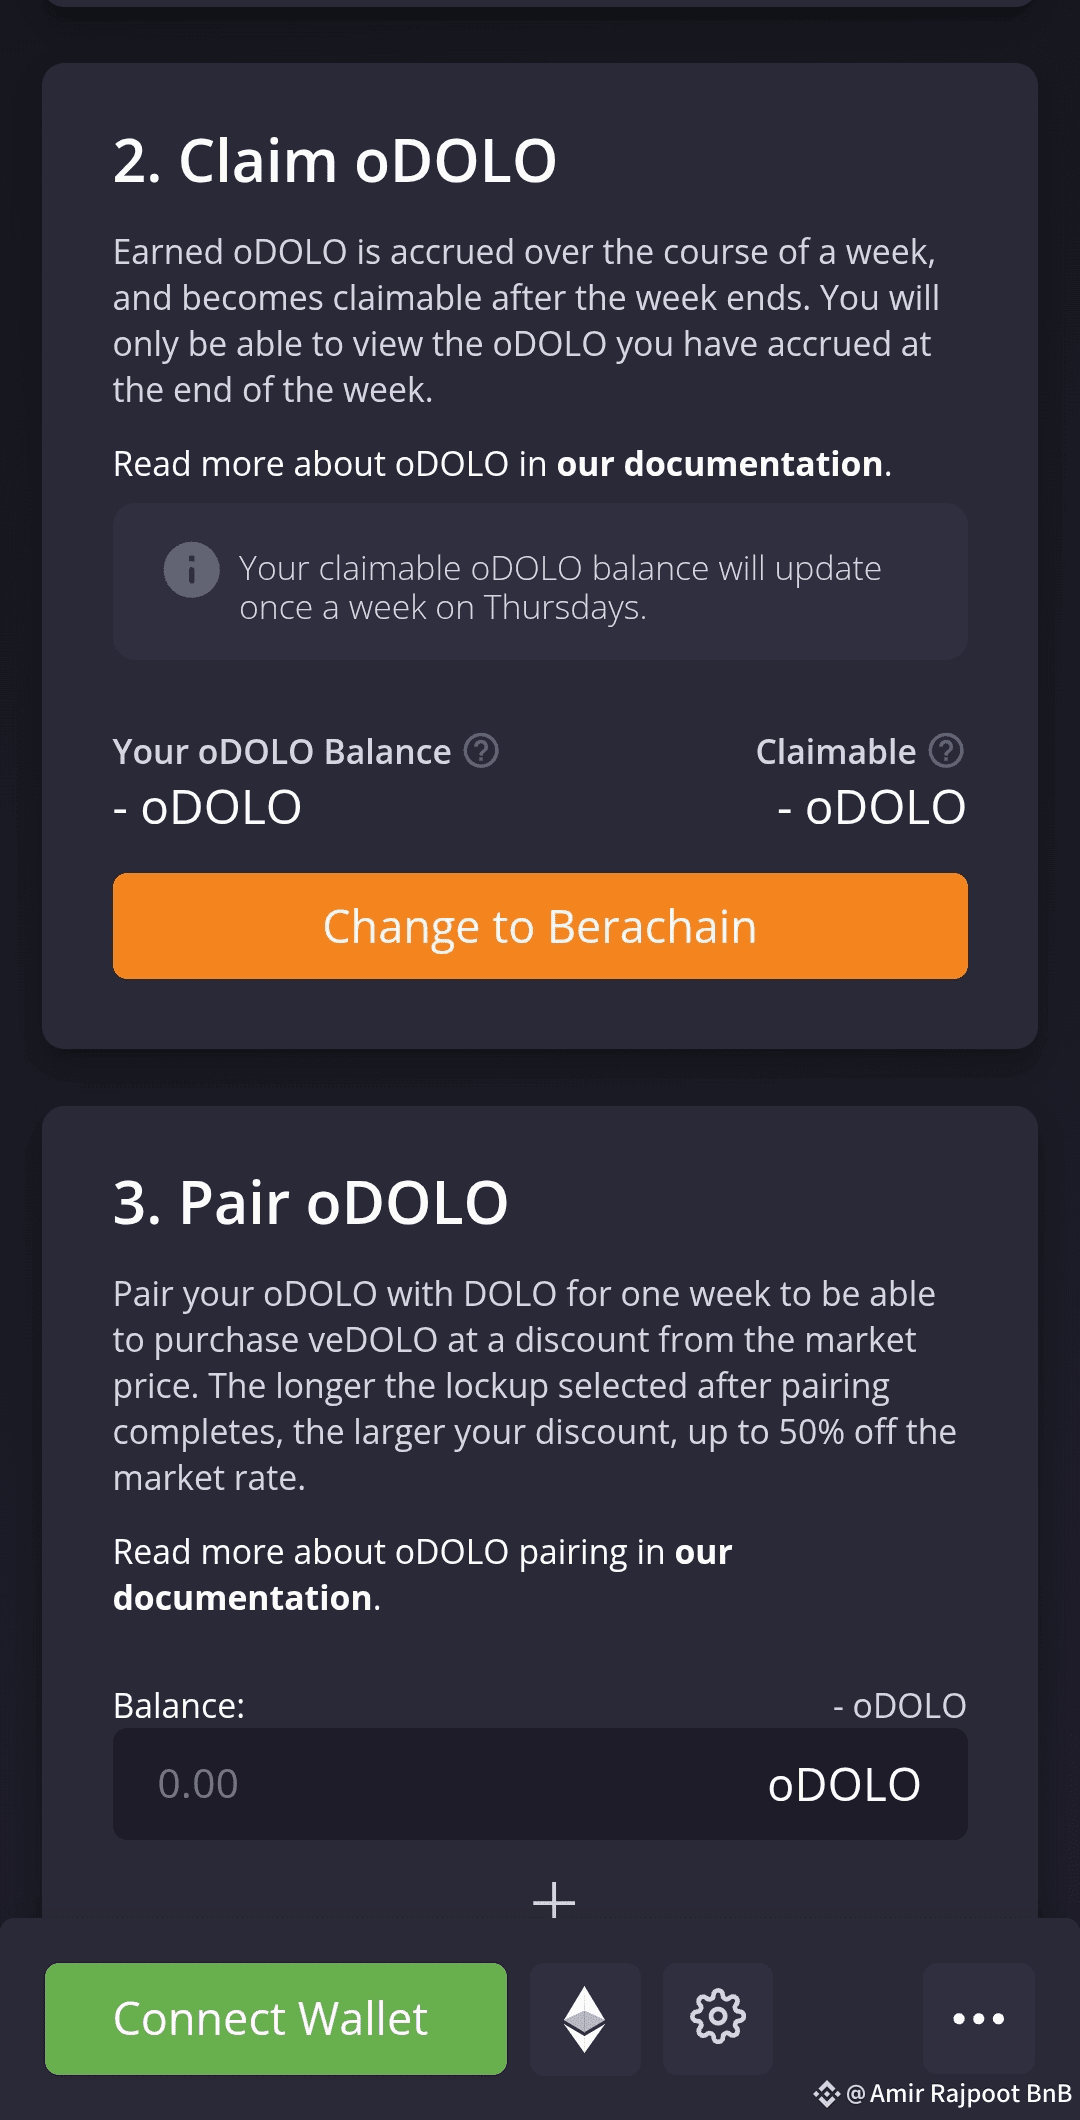Click the help icon next to Claimable

pos(946,750)
